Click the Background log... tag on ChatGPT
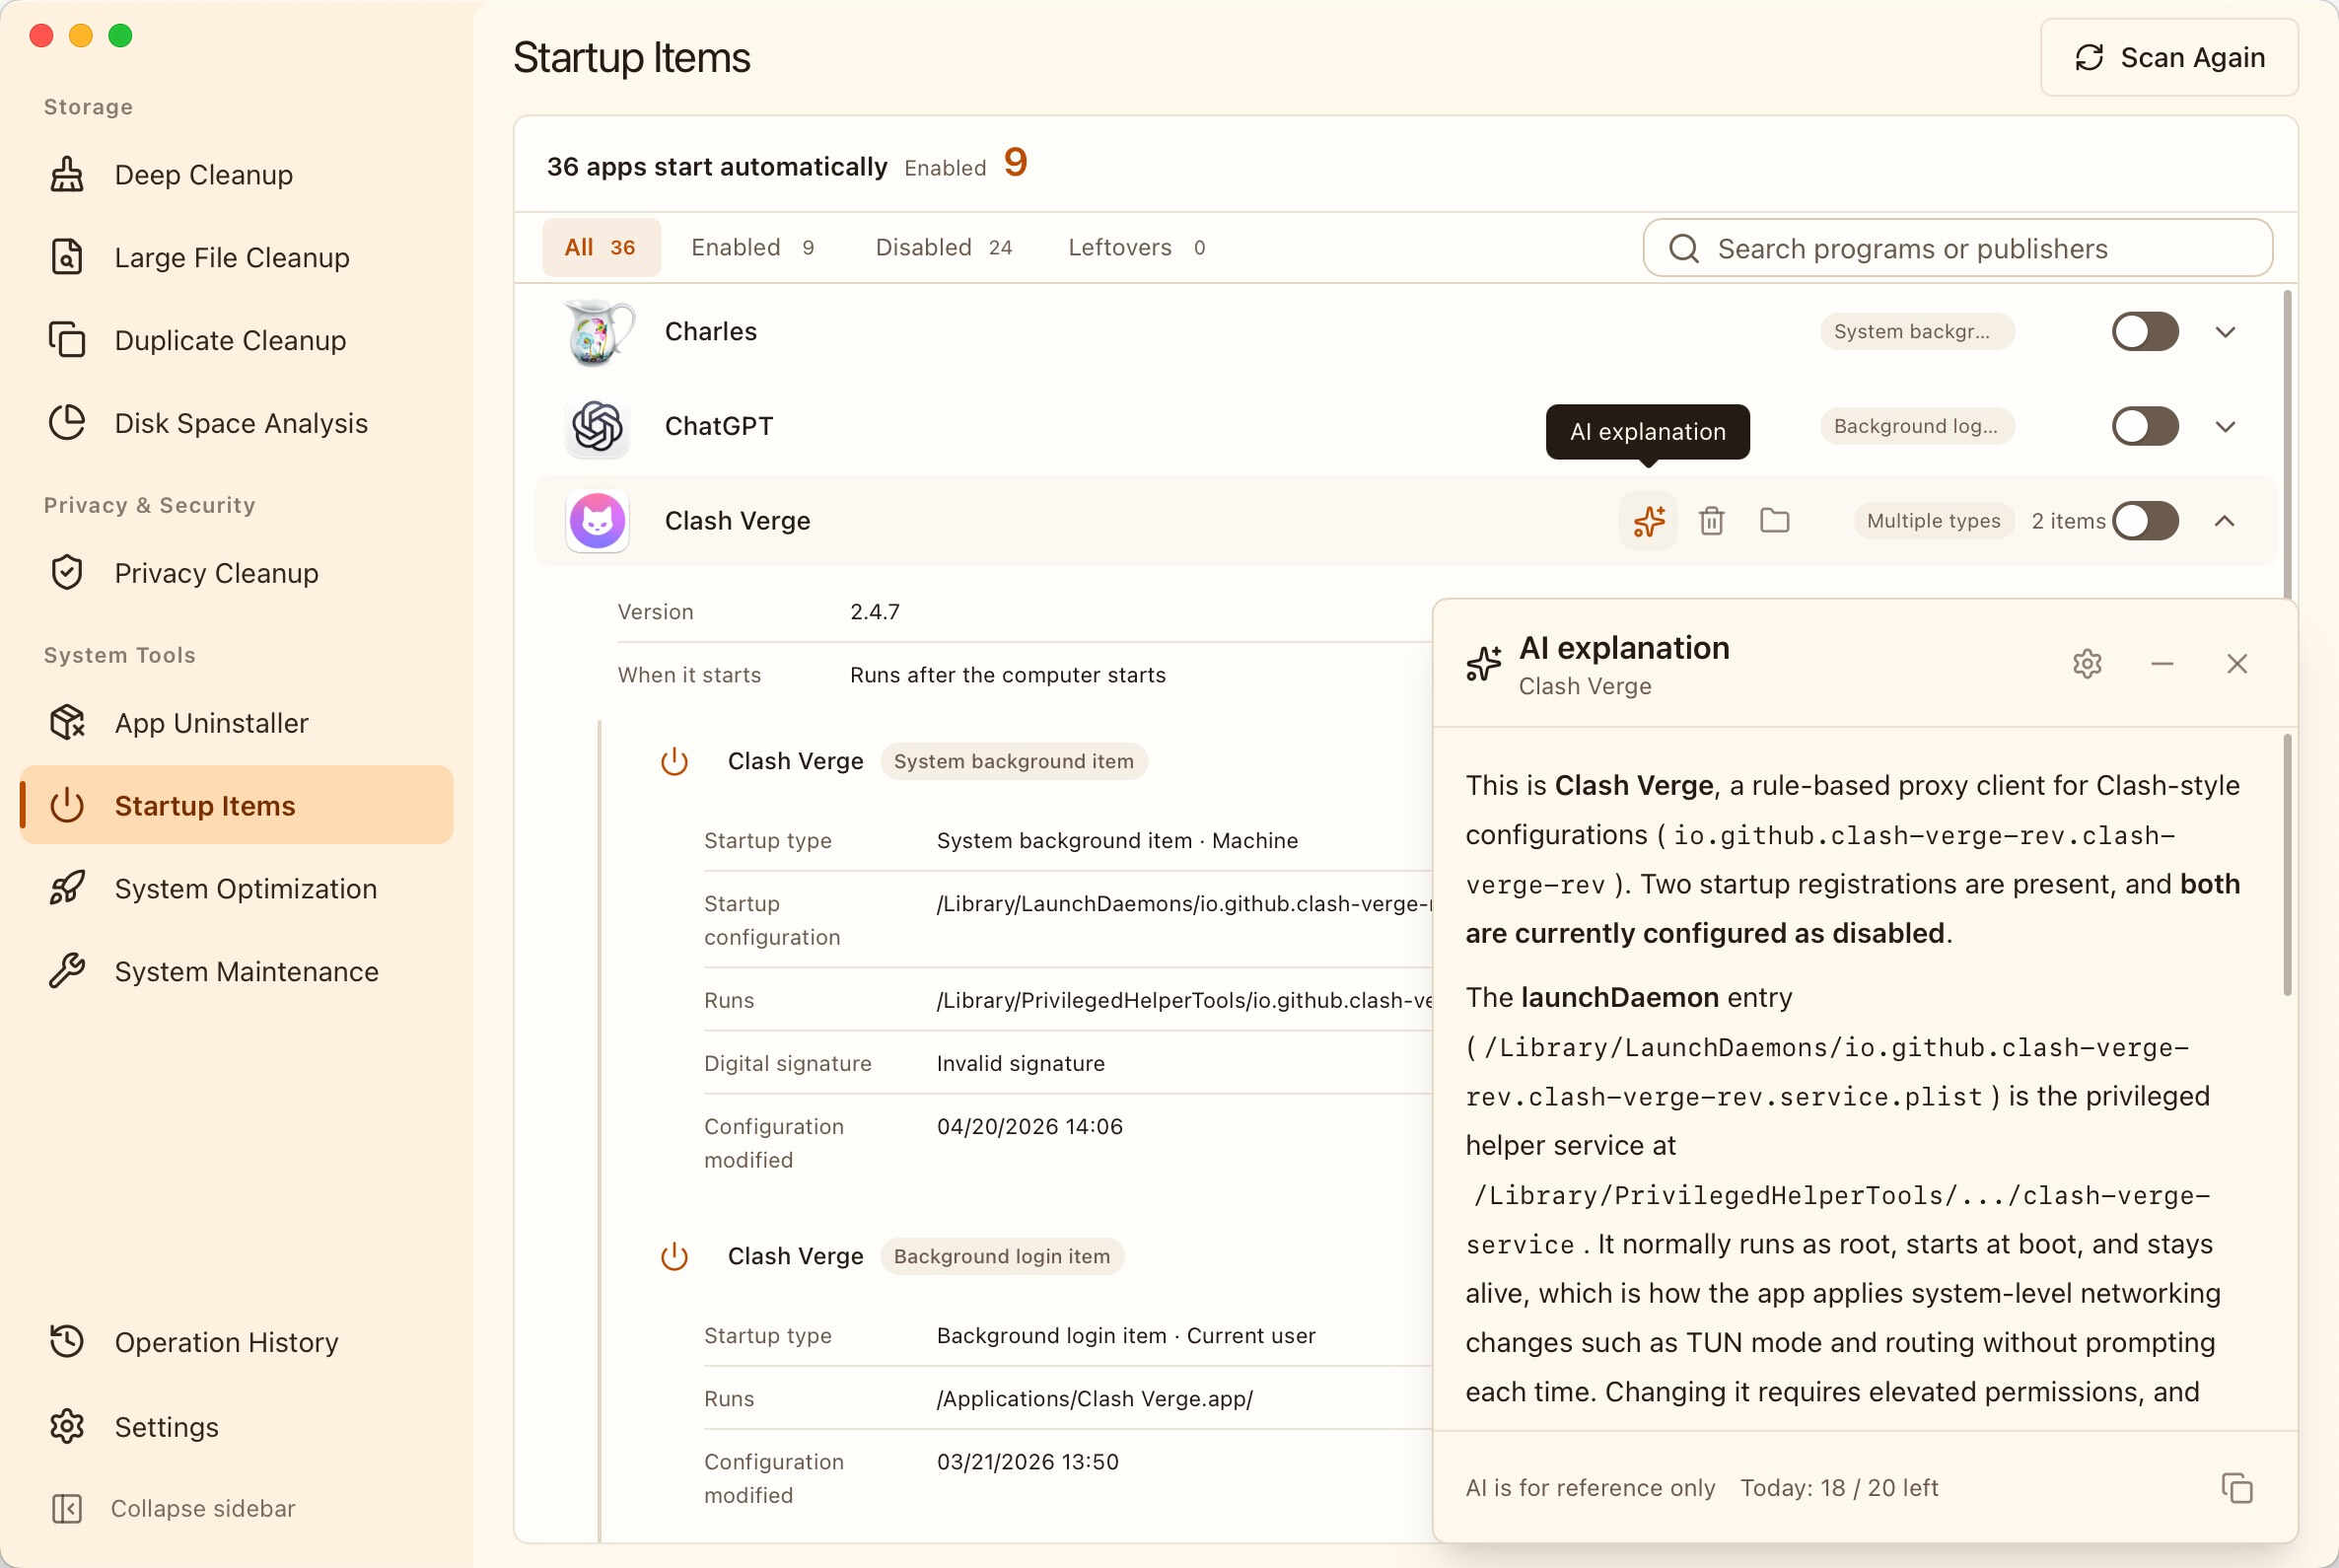This screenshot has height=1568, width=2339. [1916, 427]
